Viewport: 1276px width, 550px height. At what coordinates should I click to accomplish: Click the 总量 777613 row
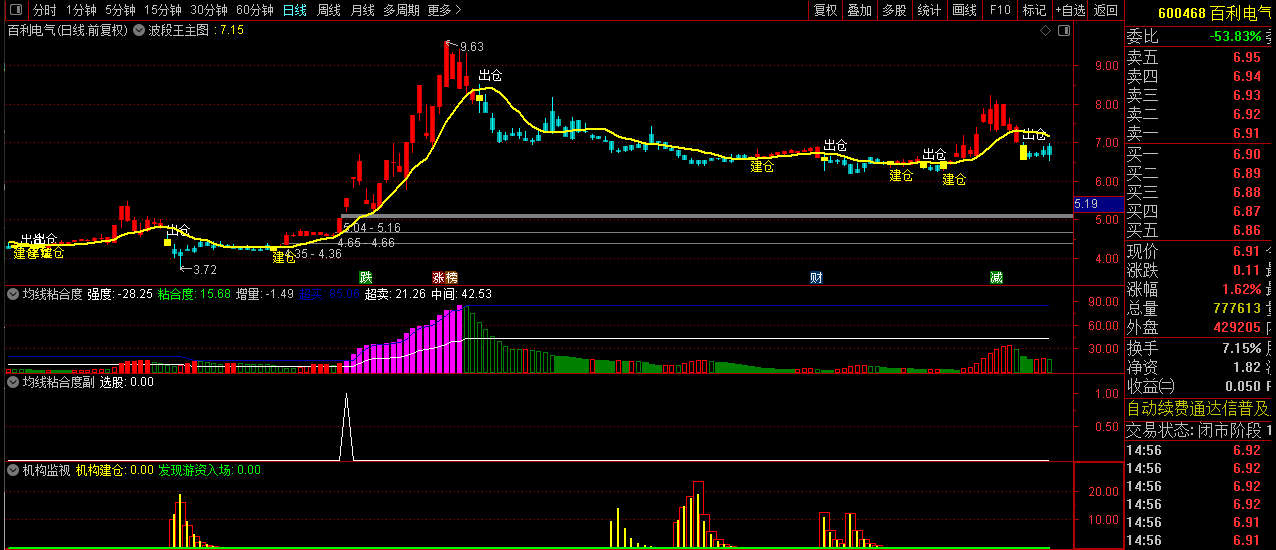[1200, 308]
